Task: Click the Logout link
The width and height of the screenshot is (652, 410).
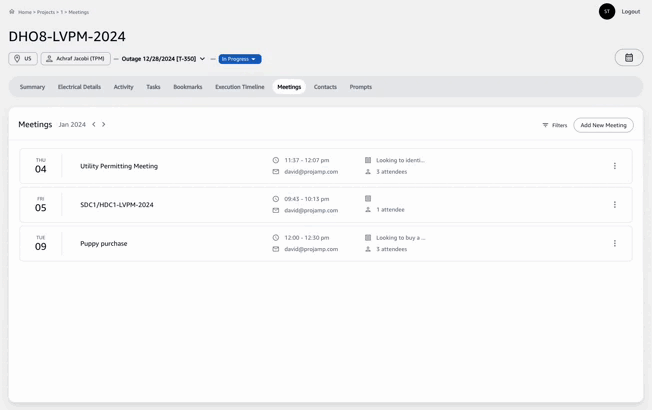Action: pos(630,12)
